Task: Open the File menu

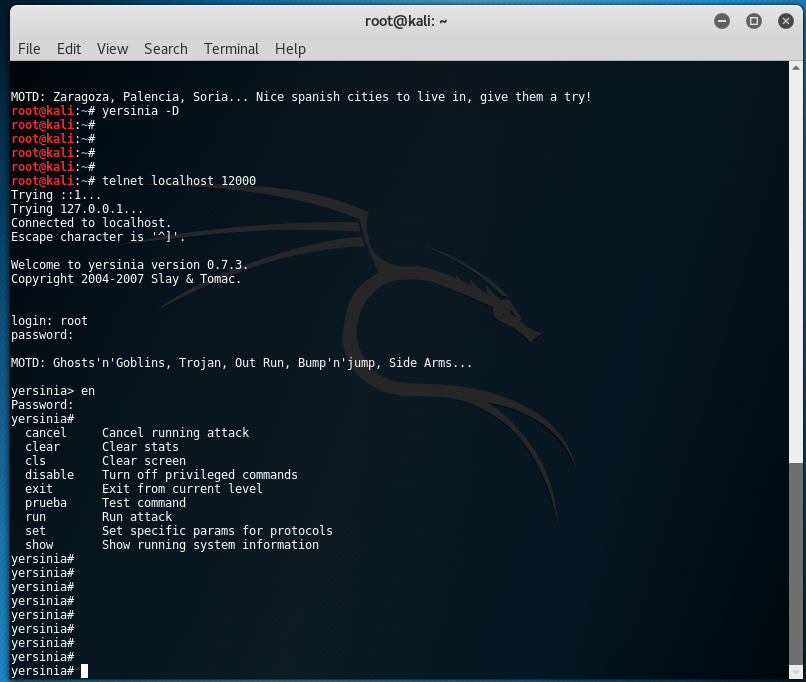Action: point(29,49)
